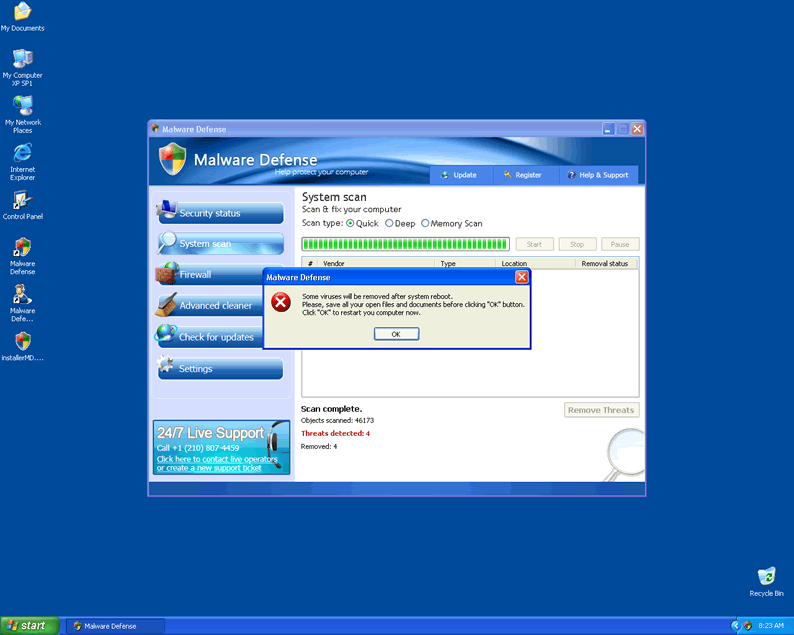Click OK in the Malware Defense dialog
Screen dimensions: 794x635
[x=396, y=334]
